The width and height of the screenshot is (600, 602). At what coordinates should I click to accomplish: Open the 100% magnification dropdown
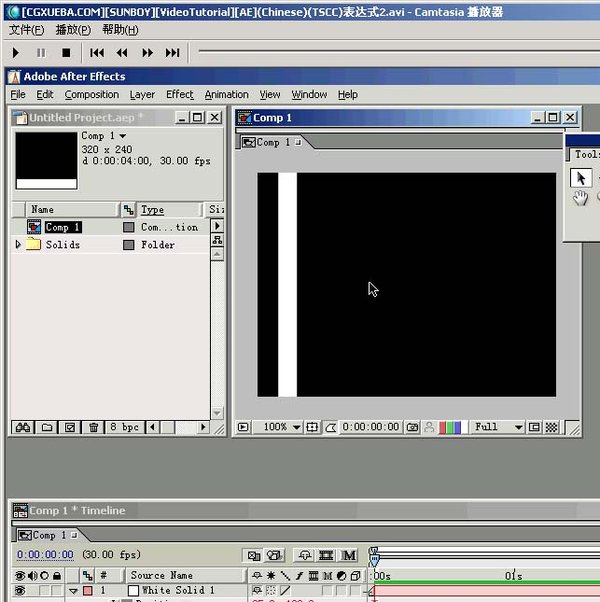(280, 427)
